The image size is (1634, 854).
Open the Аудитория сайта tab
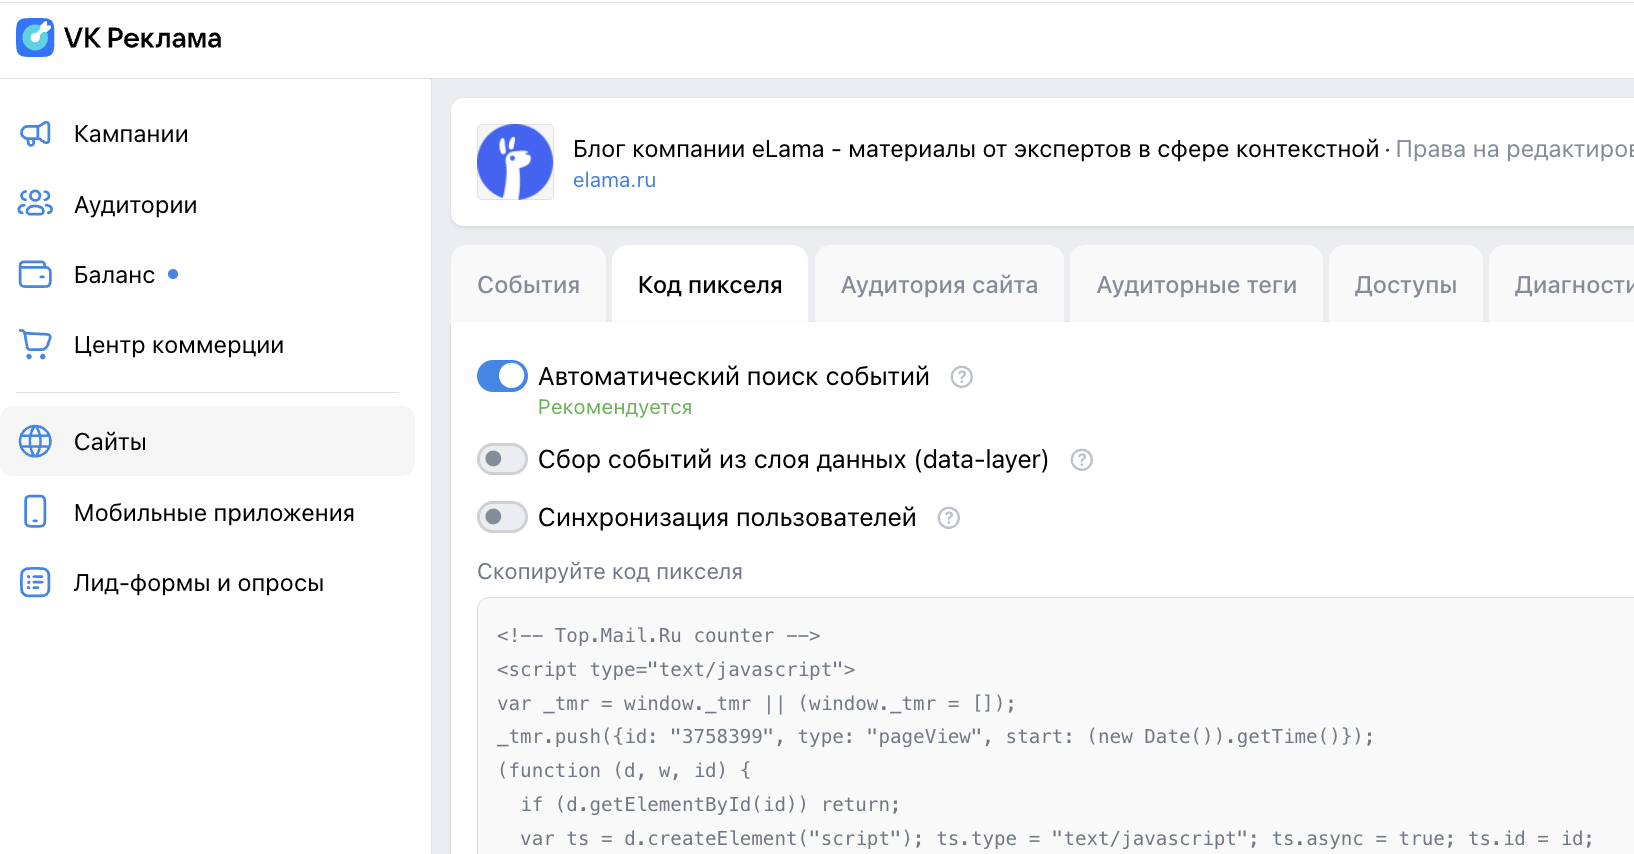click(939, 285)
